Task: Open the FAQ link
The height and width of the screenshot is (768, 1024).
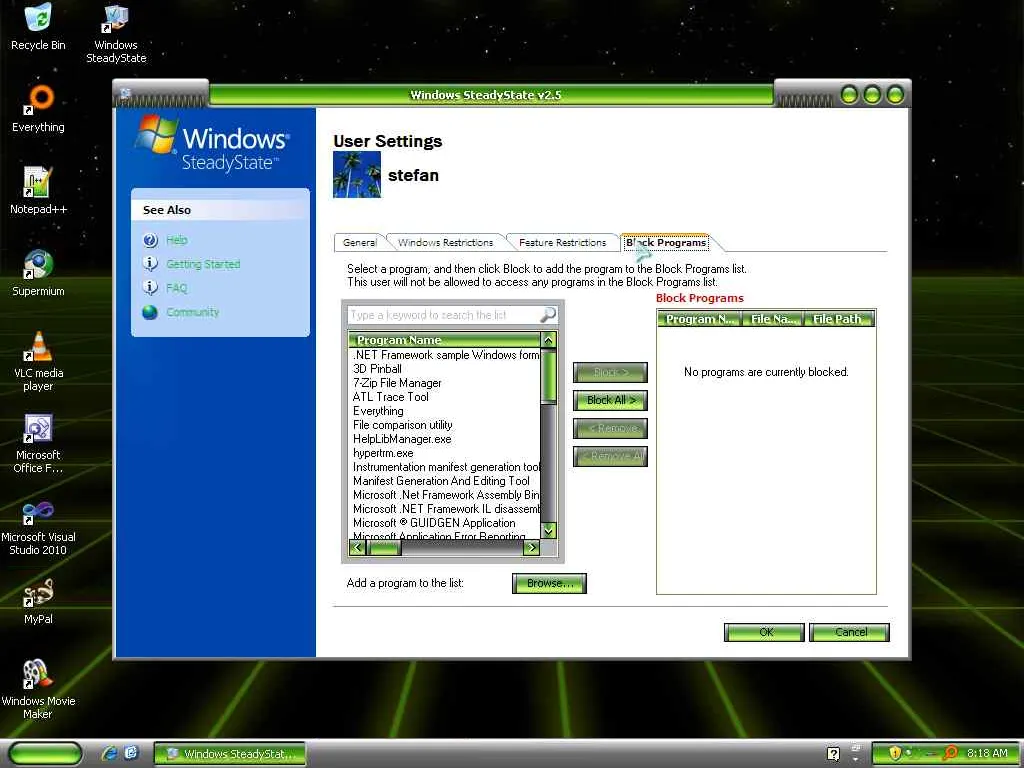Action: click(176, 288)
